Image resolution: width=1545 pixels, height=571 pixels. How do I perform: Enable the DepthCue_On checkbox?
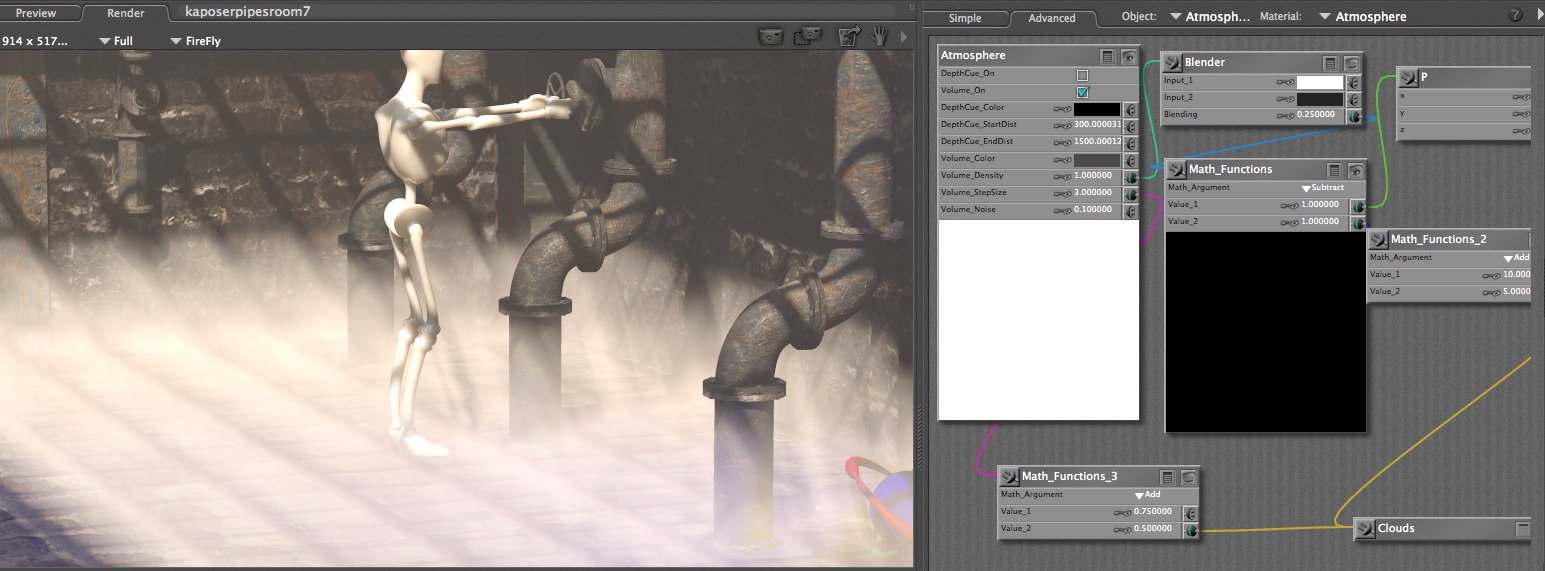(1082, 75)
